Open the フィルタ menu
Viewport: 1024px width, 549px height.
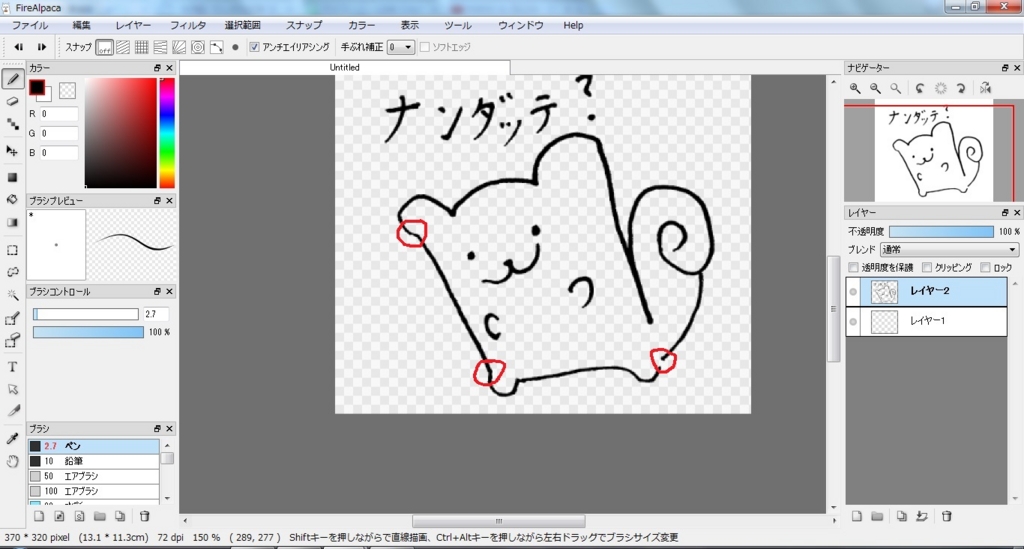[188, 25]
